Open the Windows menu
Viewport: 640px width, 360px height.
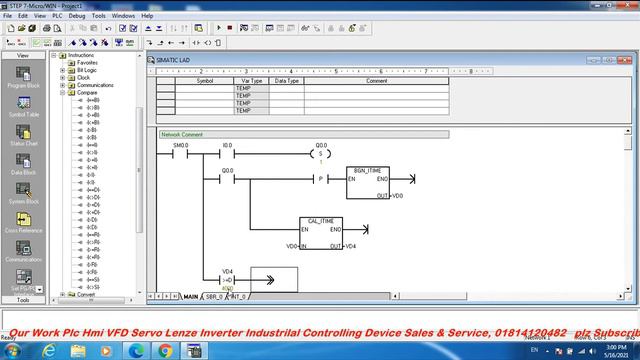point(123,16)
